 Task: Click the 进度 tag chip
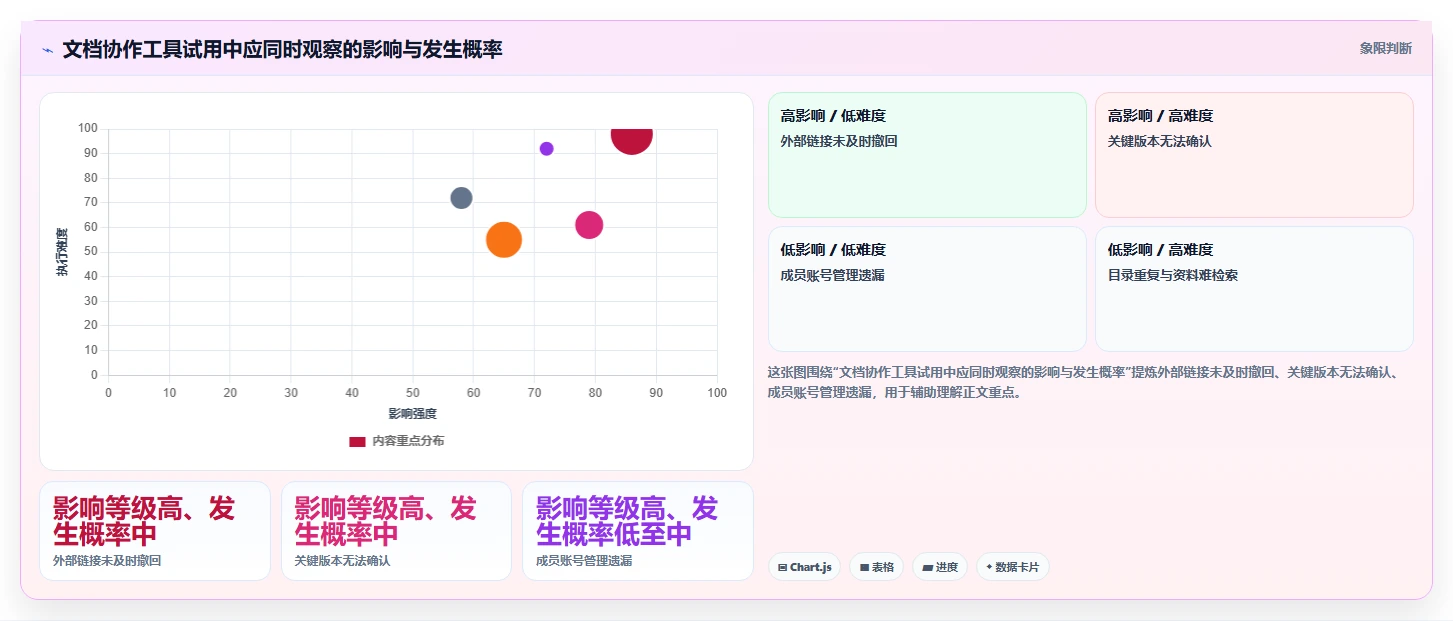point(940,567)
